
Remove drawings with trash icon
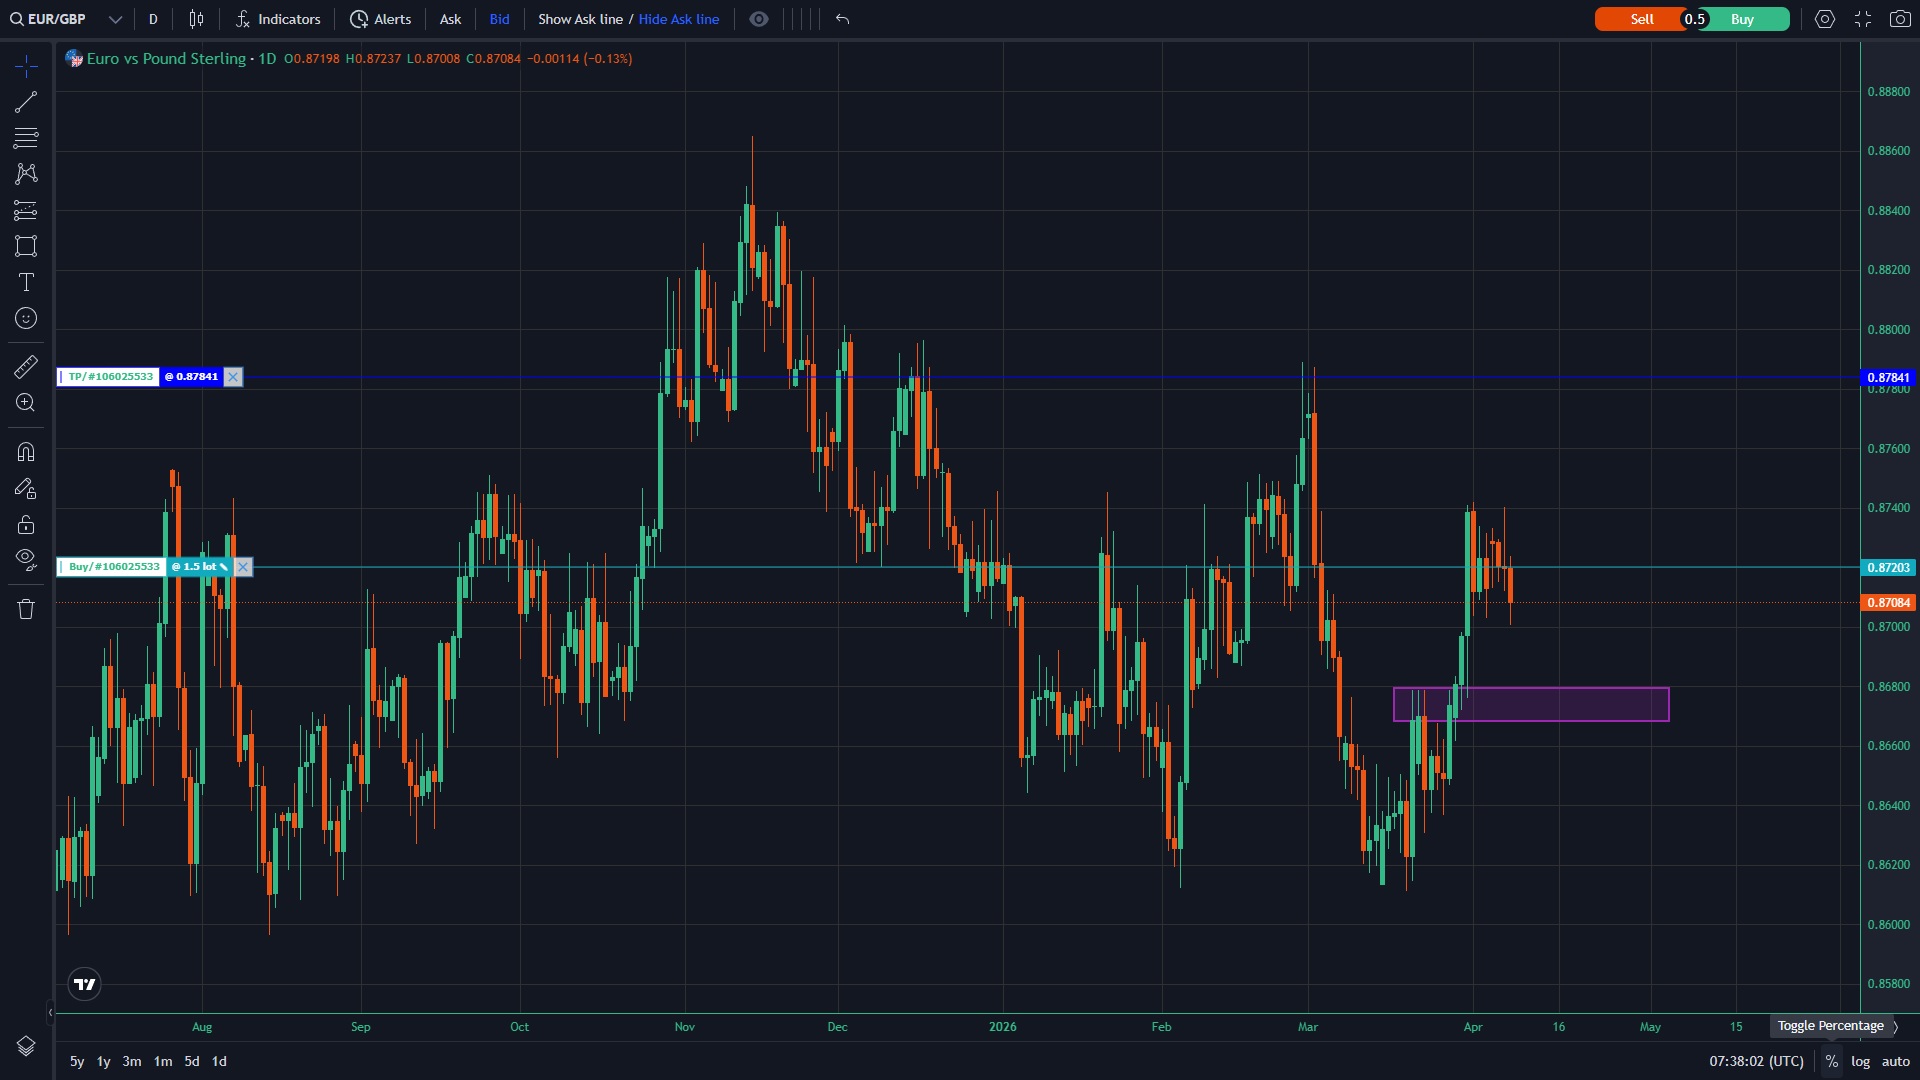pyautogui.click(x=26, y=609)
